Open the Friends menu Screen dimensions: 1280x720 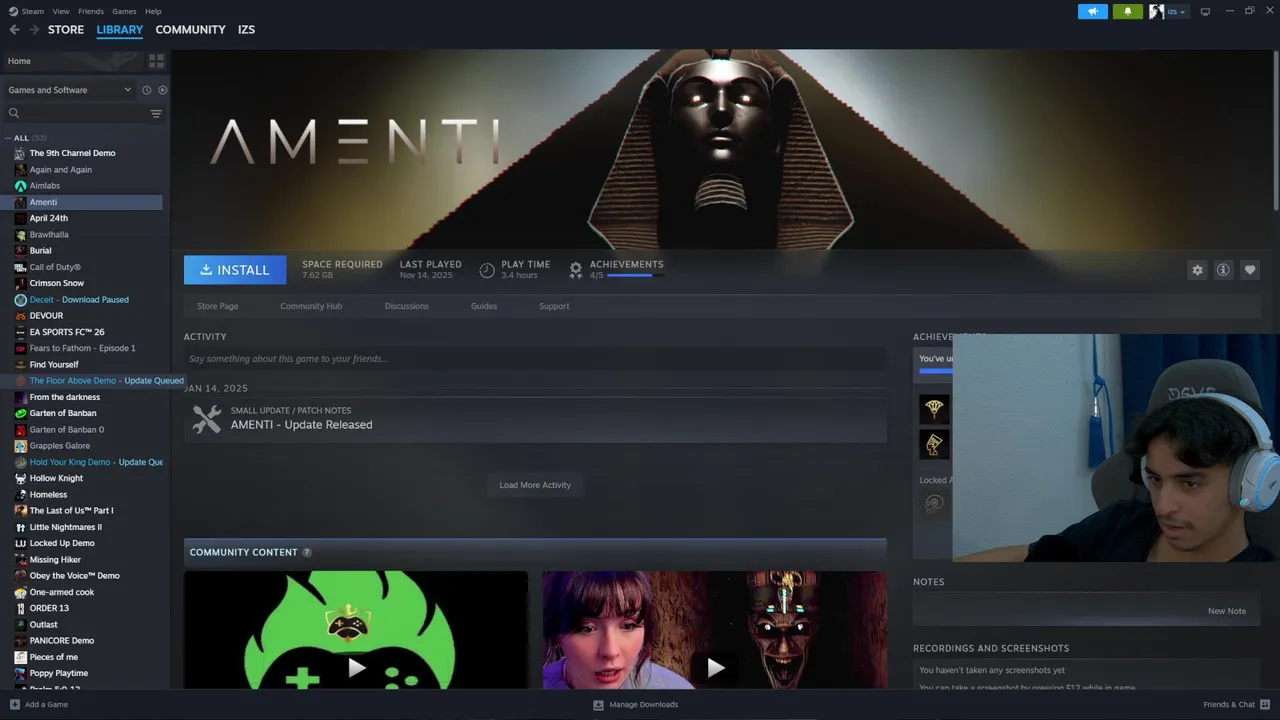click(x=91, y=11)
